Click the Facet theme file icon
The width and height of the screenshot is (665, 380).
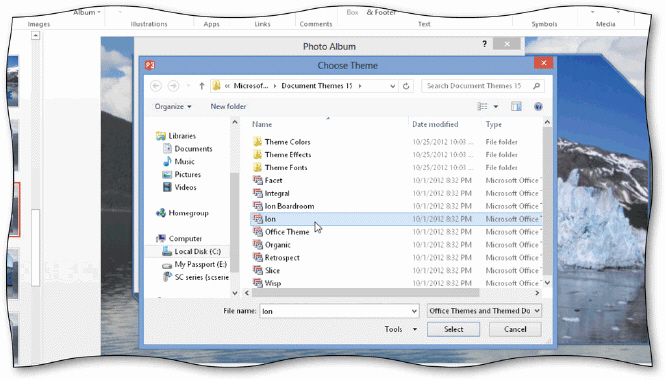point(257,180)
